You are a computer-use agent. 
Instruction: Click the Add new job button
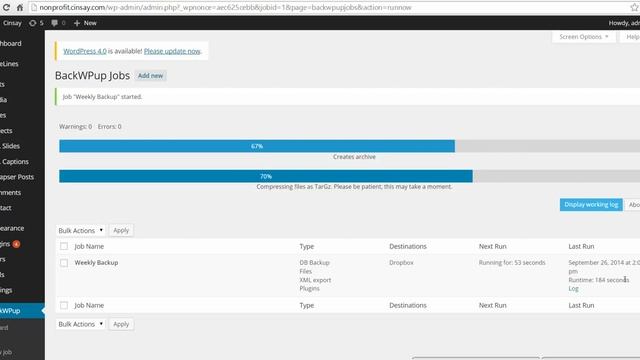click(150, 76)
